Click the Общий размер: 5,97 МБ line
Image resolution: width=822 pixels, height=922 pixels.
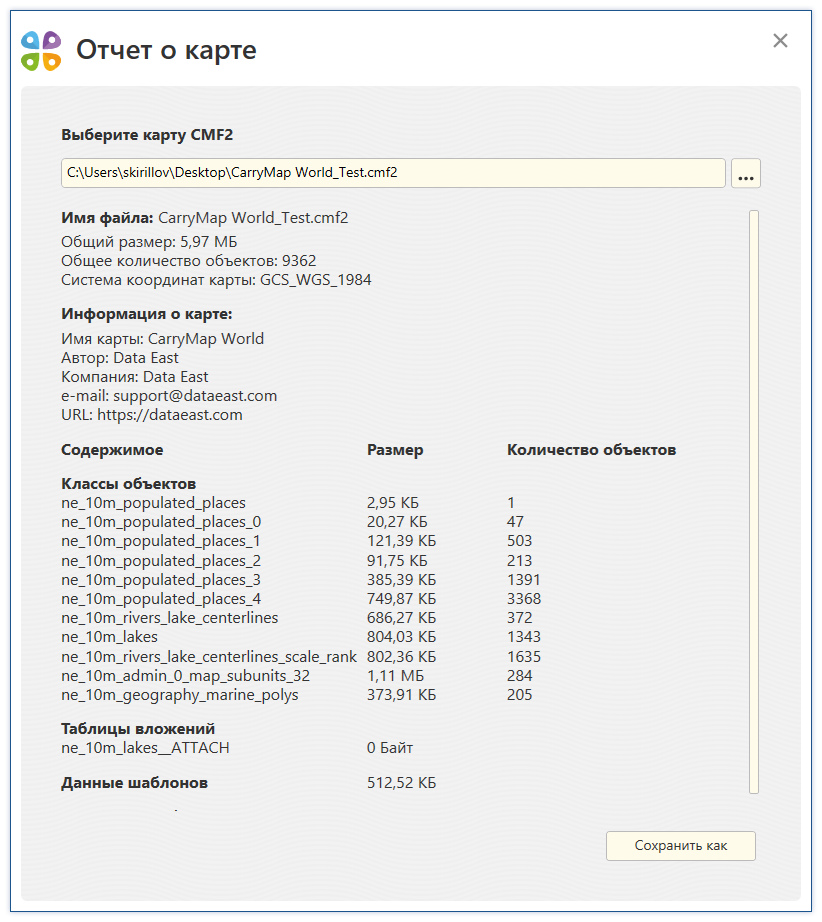pyautogui.click(x=149, y=242)
